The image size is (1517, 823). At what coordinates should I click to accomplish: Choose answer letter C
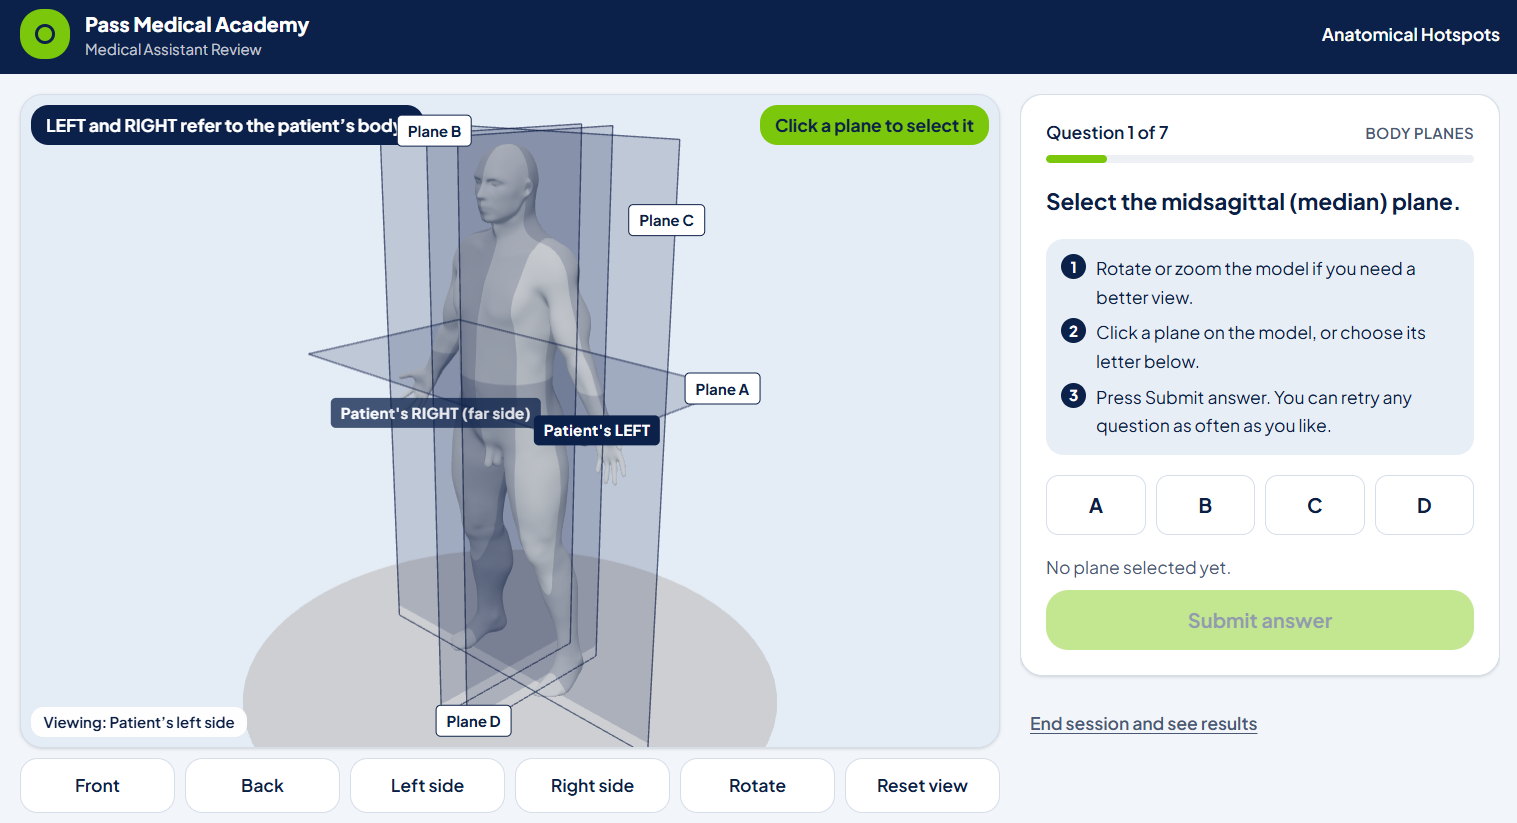click(x=1315, y=505)
